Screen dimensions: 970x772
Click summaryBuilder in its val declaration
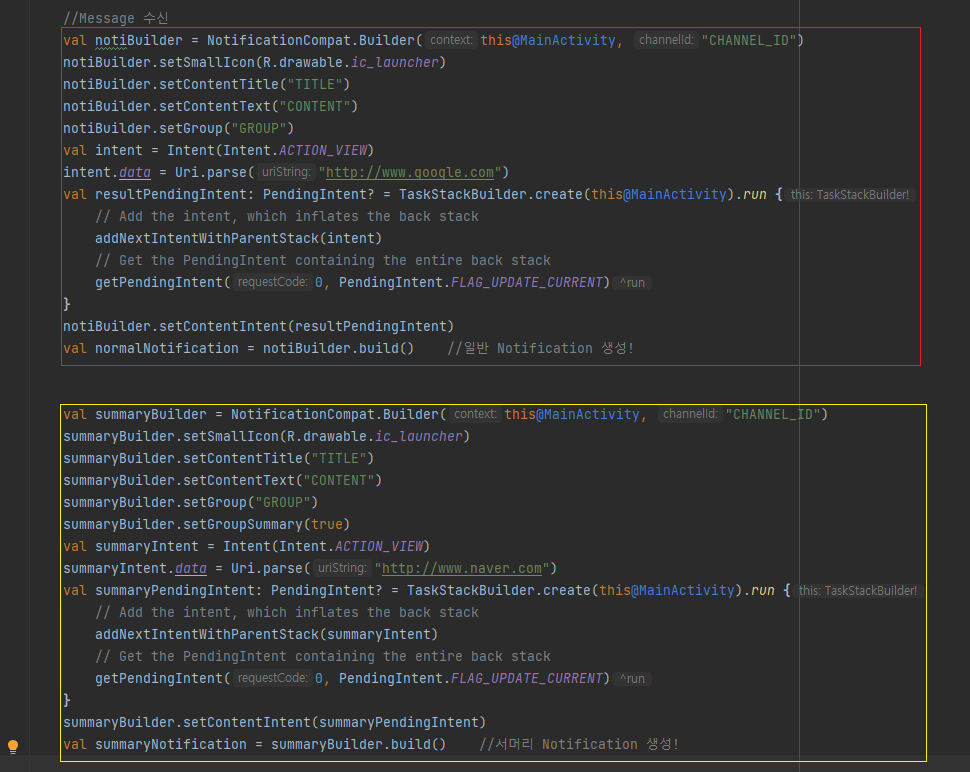151,414
